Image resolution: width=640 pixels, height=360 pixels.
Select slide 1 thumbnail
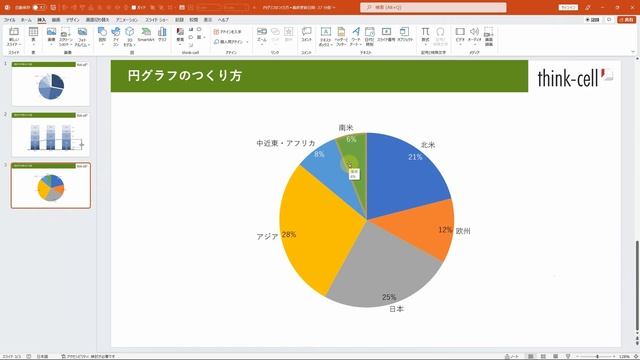(x=51, y=84)
